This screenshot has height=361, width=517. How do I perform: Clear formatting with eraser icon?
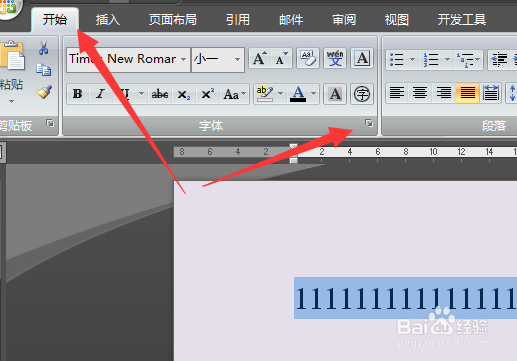tap(308, 59)
